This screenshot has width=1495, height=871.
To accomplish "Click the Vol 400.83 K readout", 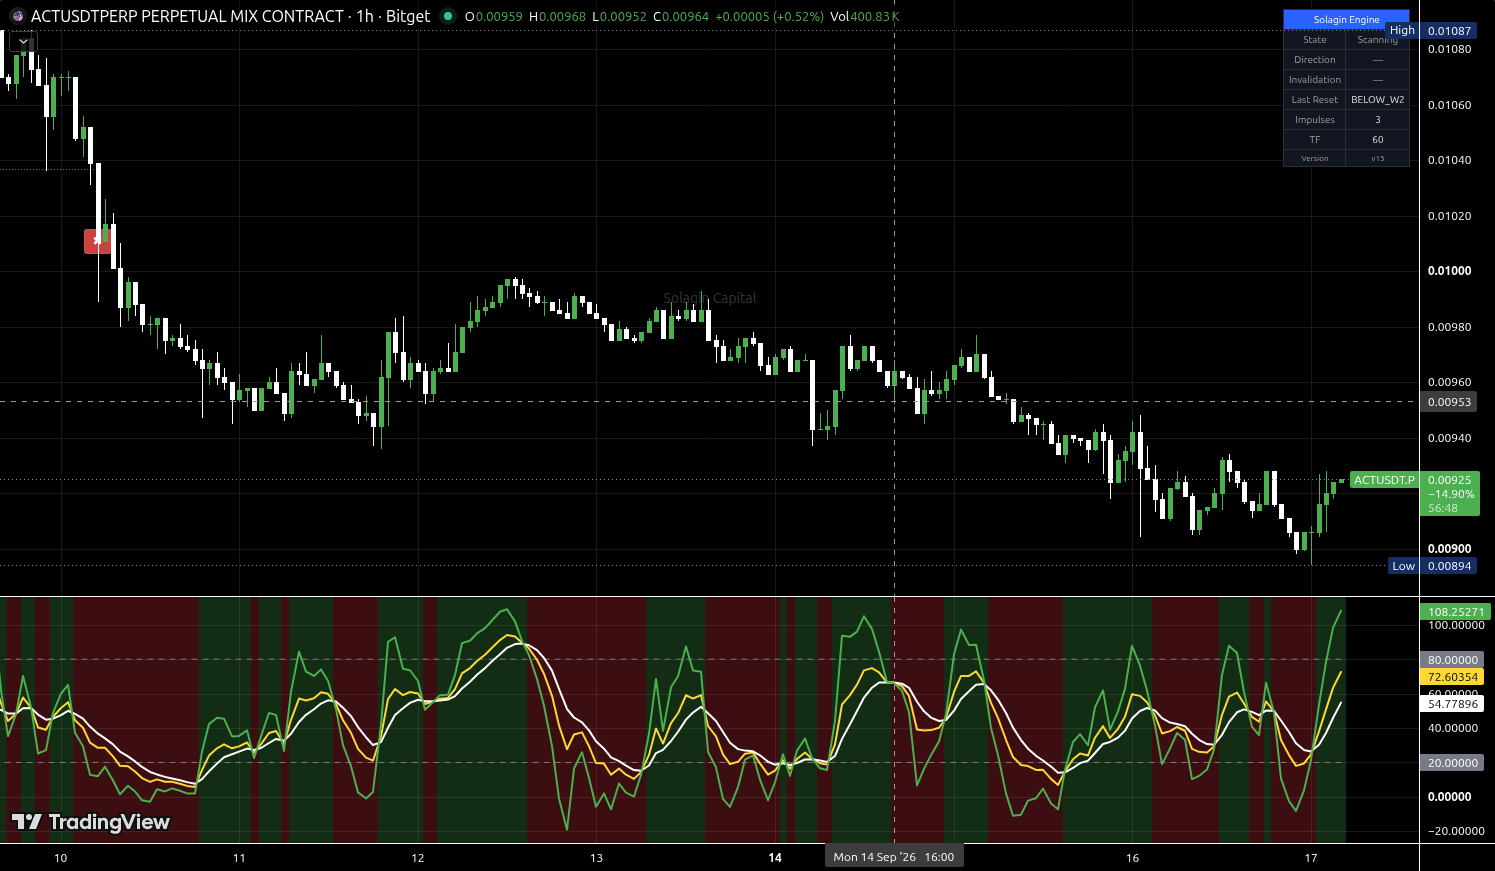I will [x=864, y=17].
